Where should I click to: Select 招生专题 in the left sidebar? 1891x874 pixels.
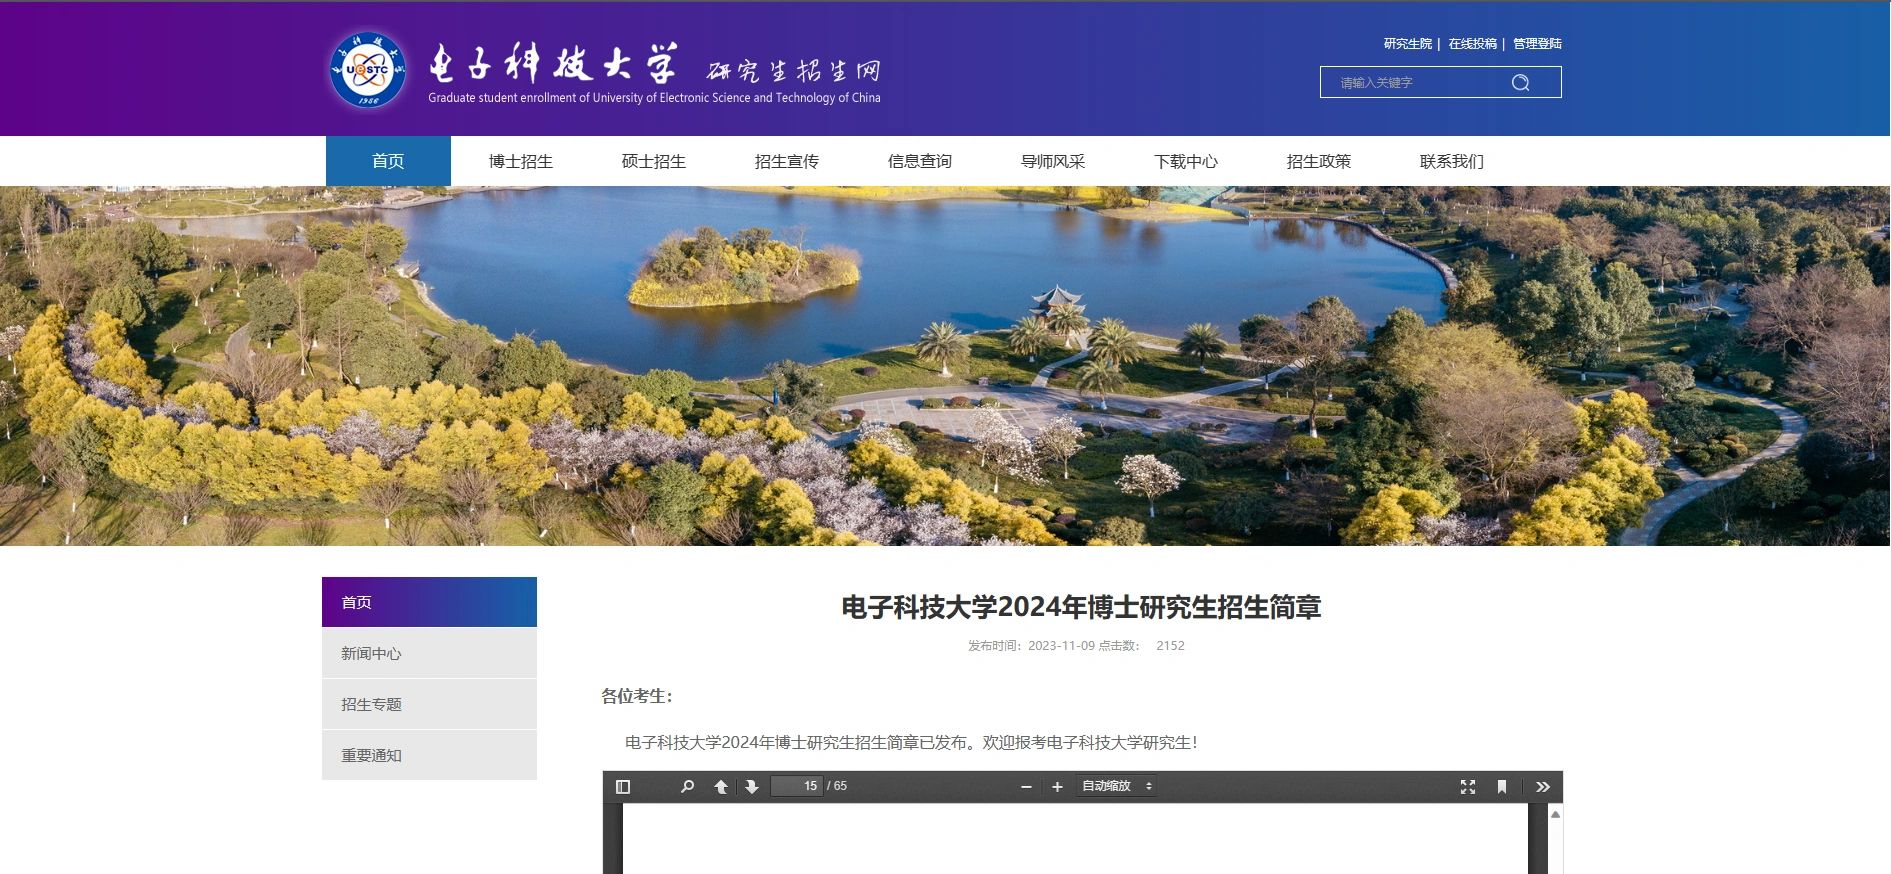429,704
